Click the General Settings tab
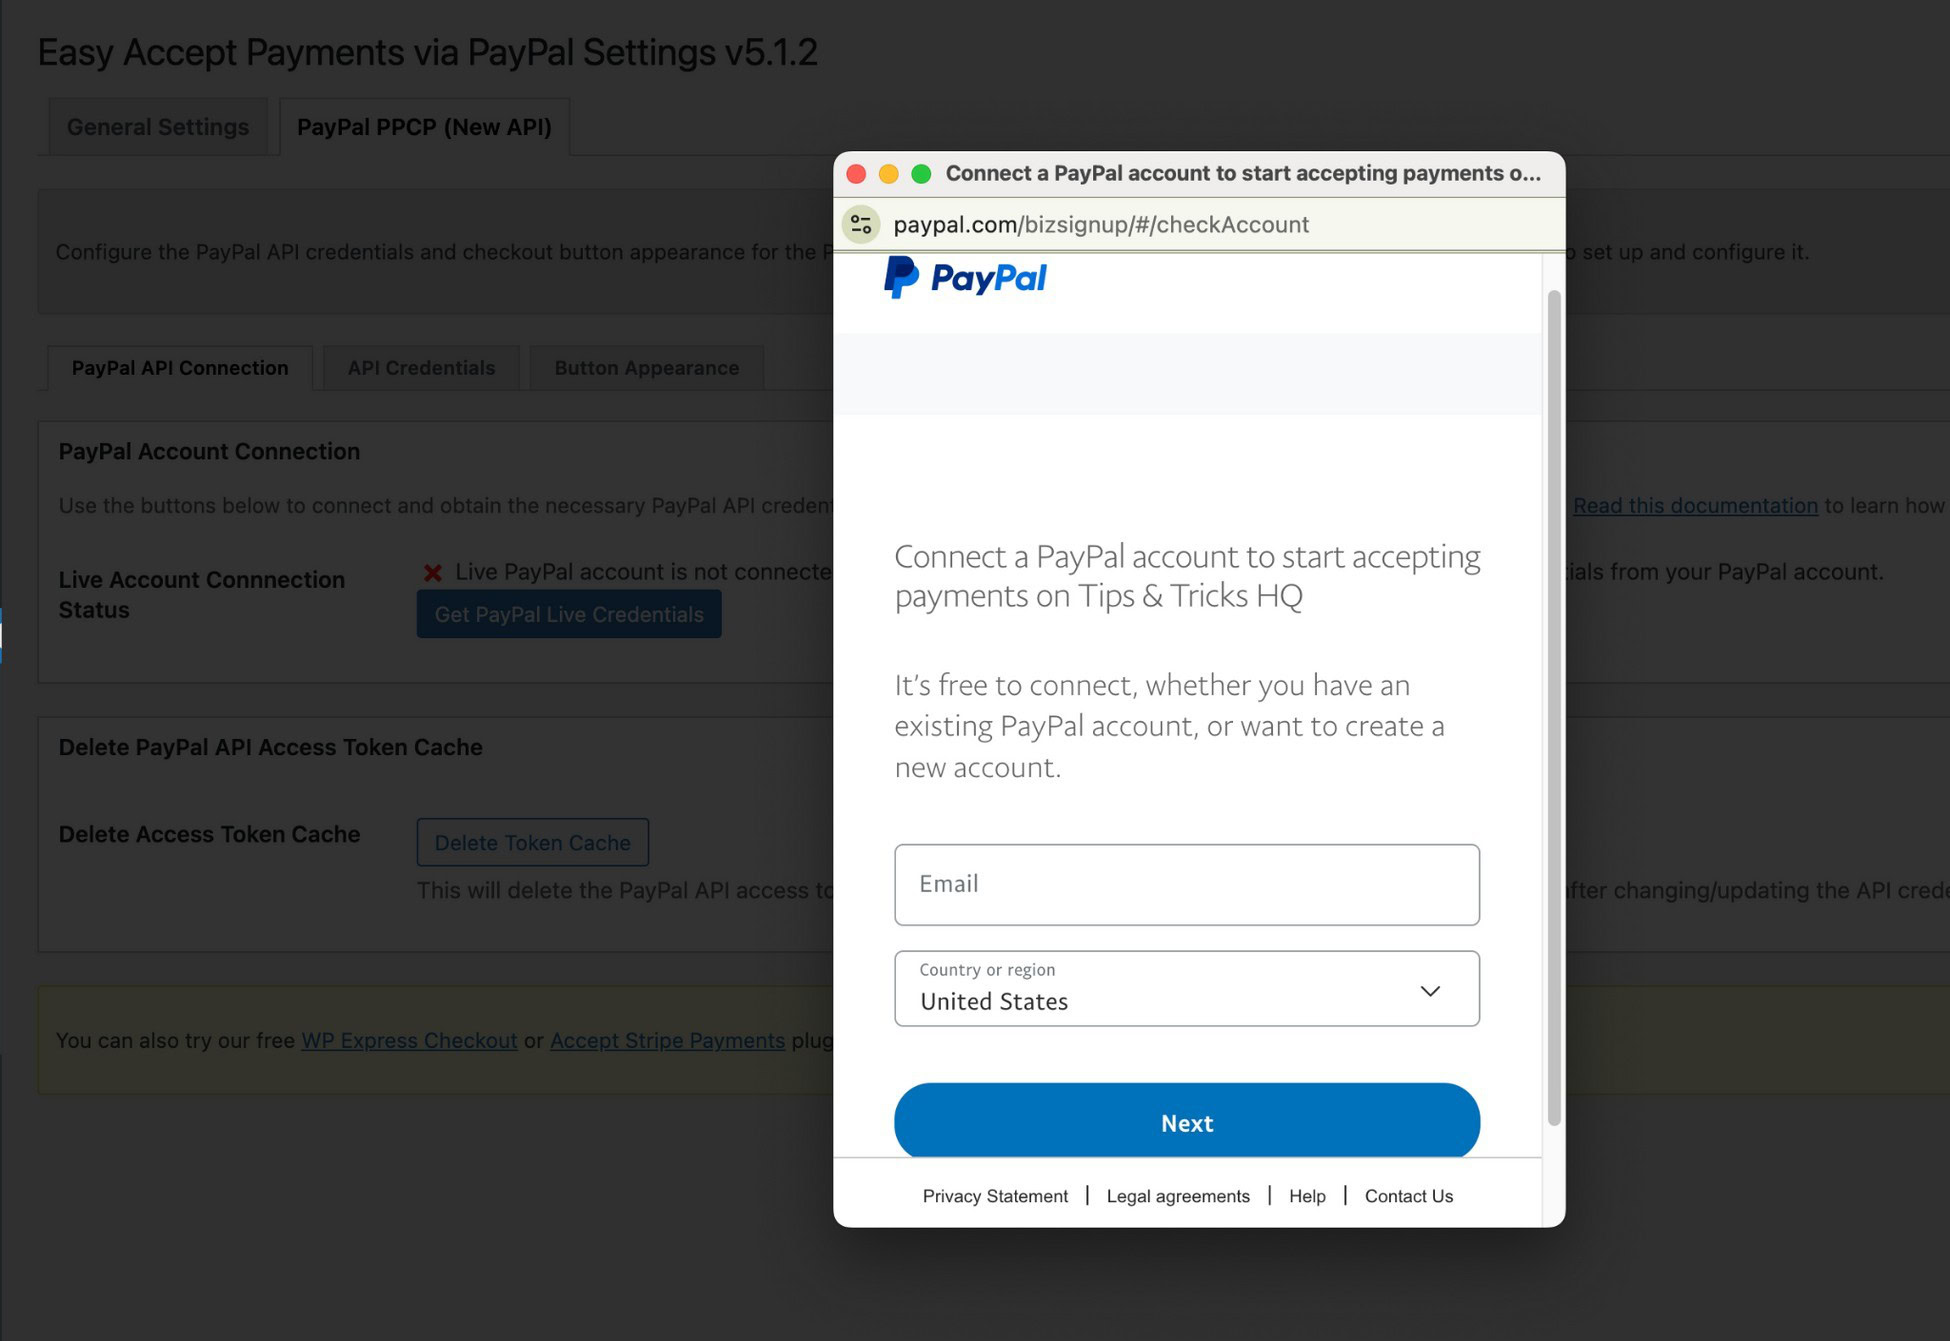This screenshot has width=1950, height=1341. point(159,126)
